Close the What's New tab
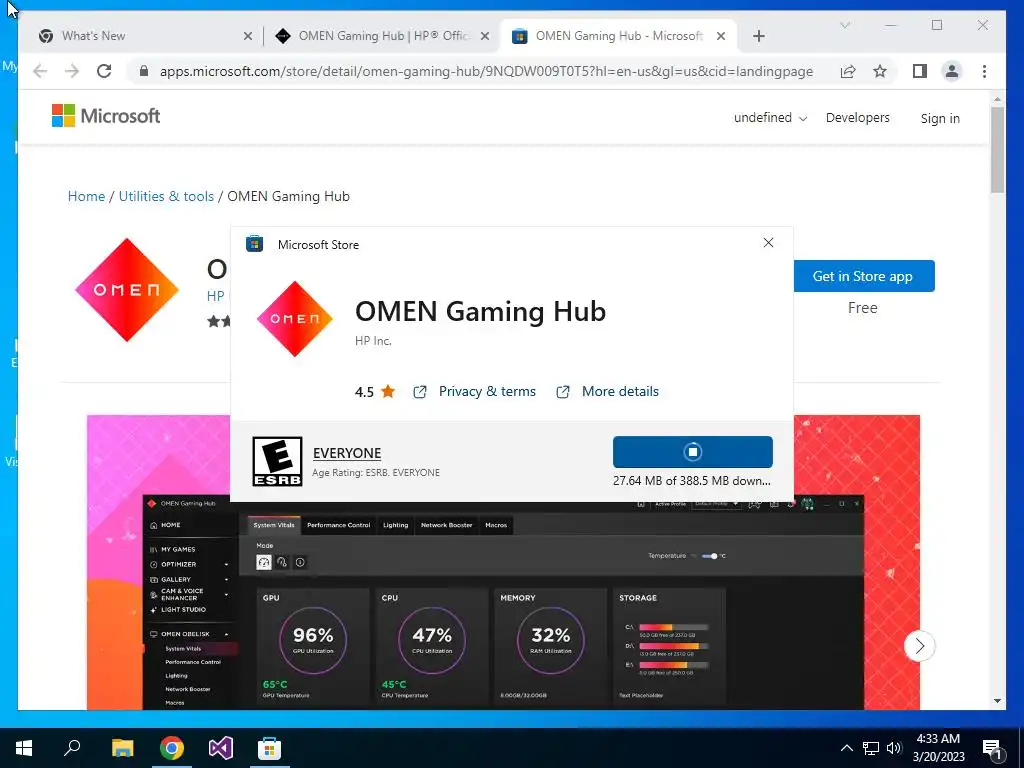The image size is (1024, 768). [x=248, y=37]
